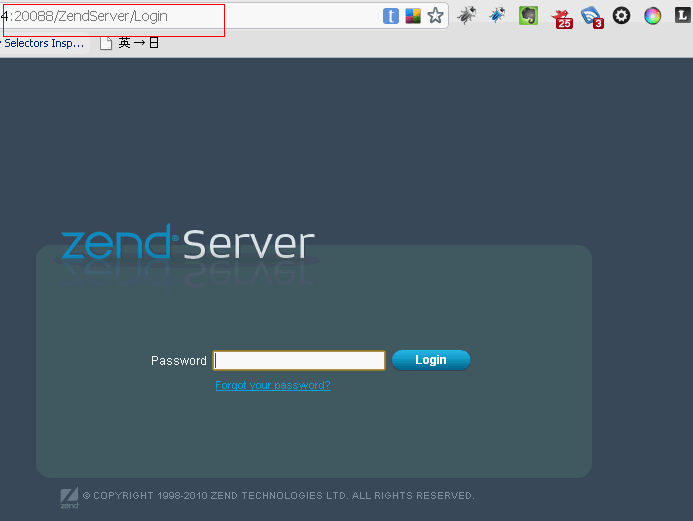Click the copyright Zend Technologies footer text
Screen dimensions: 693x521
[x=278, y=496]
